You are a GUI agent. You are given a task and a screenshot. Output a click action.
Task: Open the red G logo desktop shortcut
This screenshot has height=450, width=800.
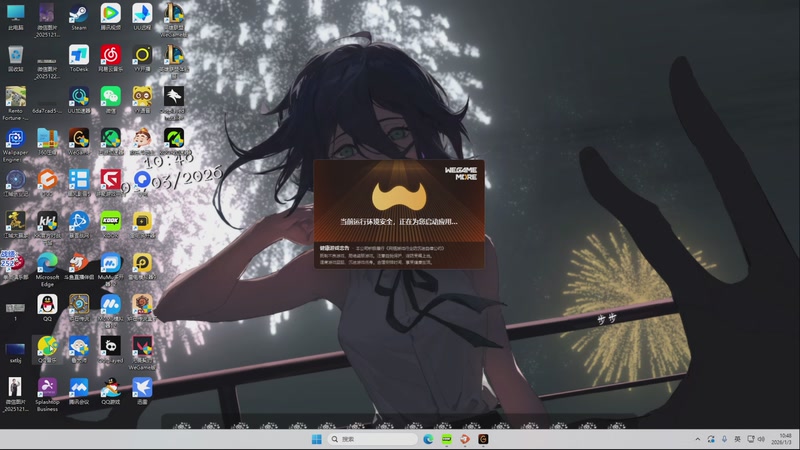(110, 183)
